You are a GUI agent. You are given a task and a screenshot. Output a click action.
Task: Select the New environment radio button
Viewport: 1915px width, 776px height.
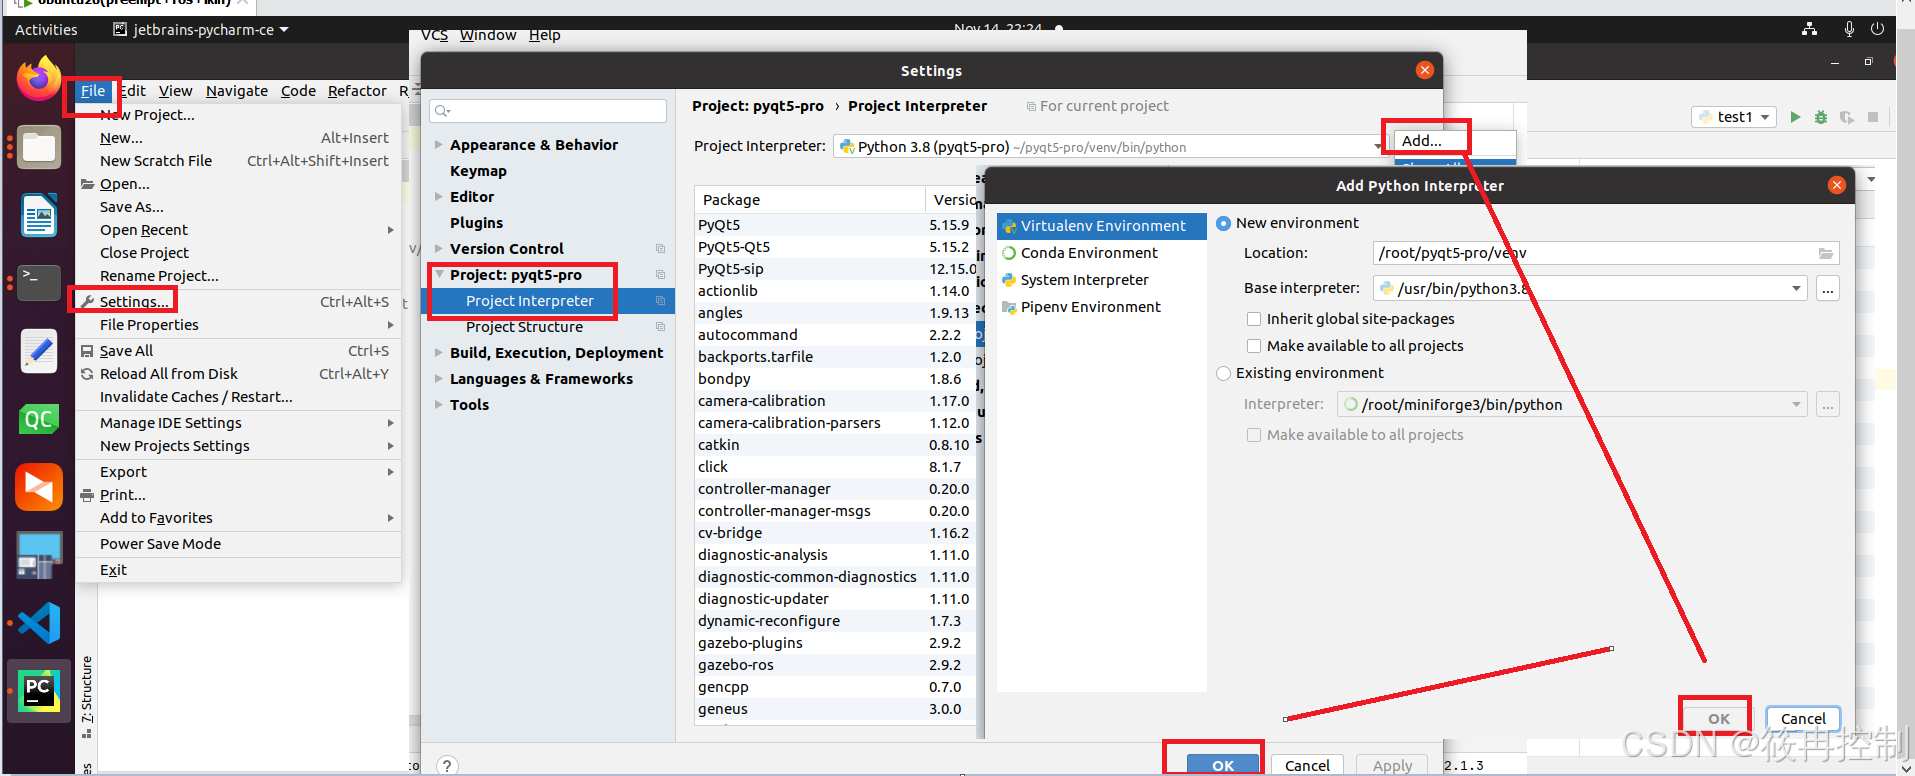coord(1223,223)
